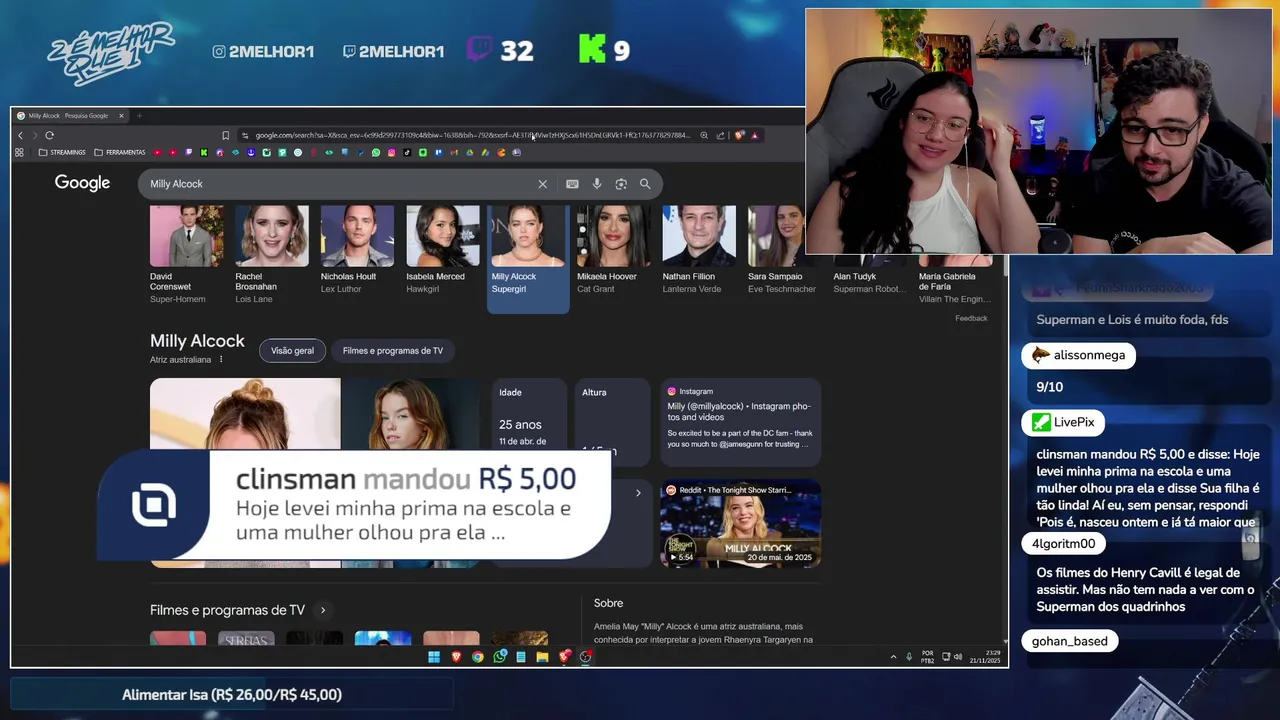Select Nathan Fillion in the cast carousel

pyautogui.click(x=699, y=252)
